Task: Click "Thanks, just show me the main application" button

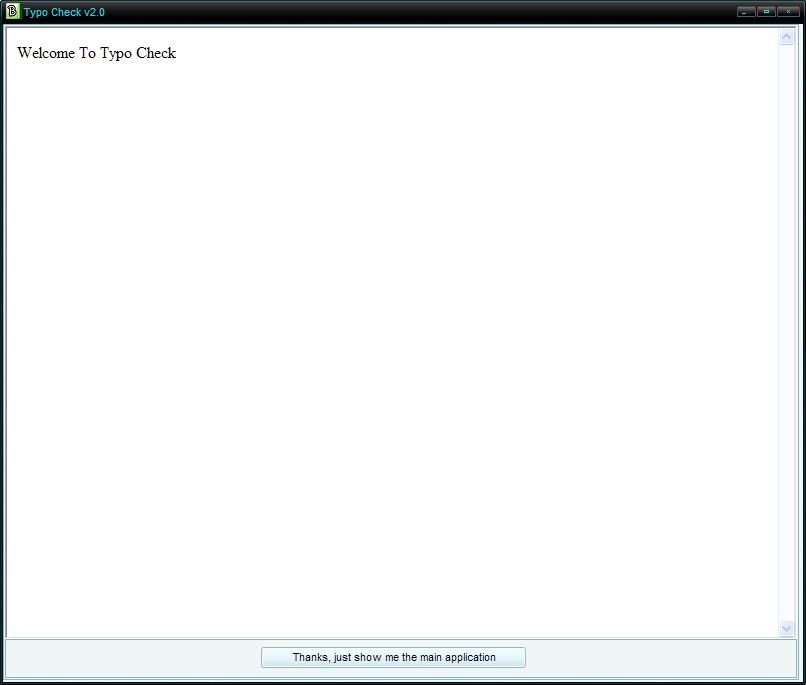Action: (x=393, y=657)
